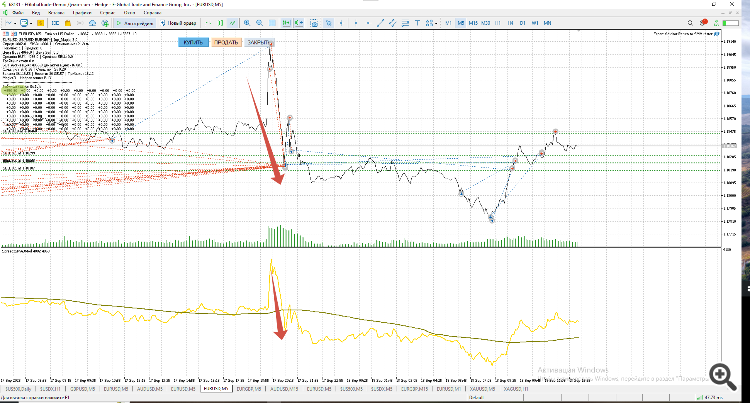Open the New Order button

point(178,23)
